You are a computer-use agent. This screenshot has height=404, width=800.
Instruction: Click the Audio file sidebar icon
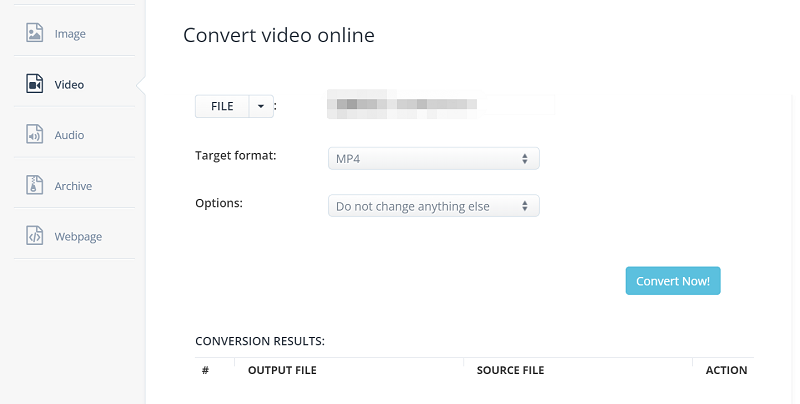(x=35, y=135)
